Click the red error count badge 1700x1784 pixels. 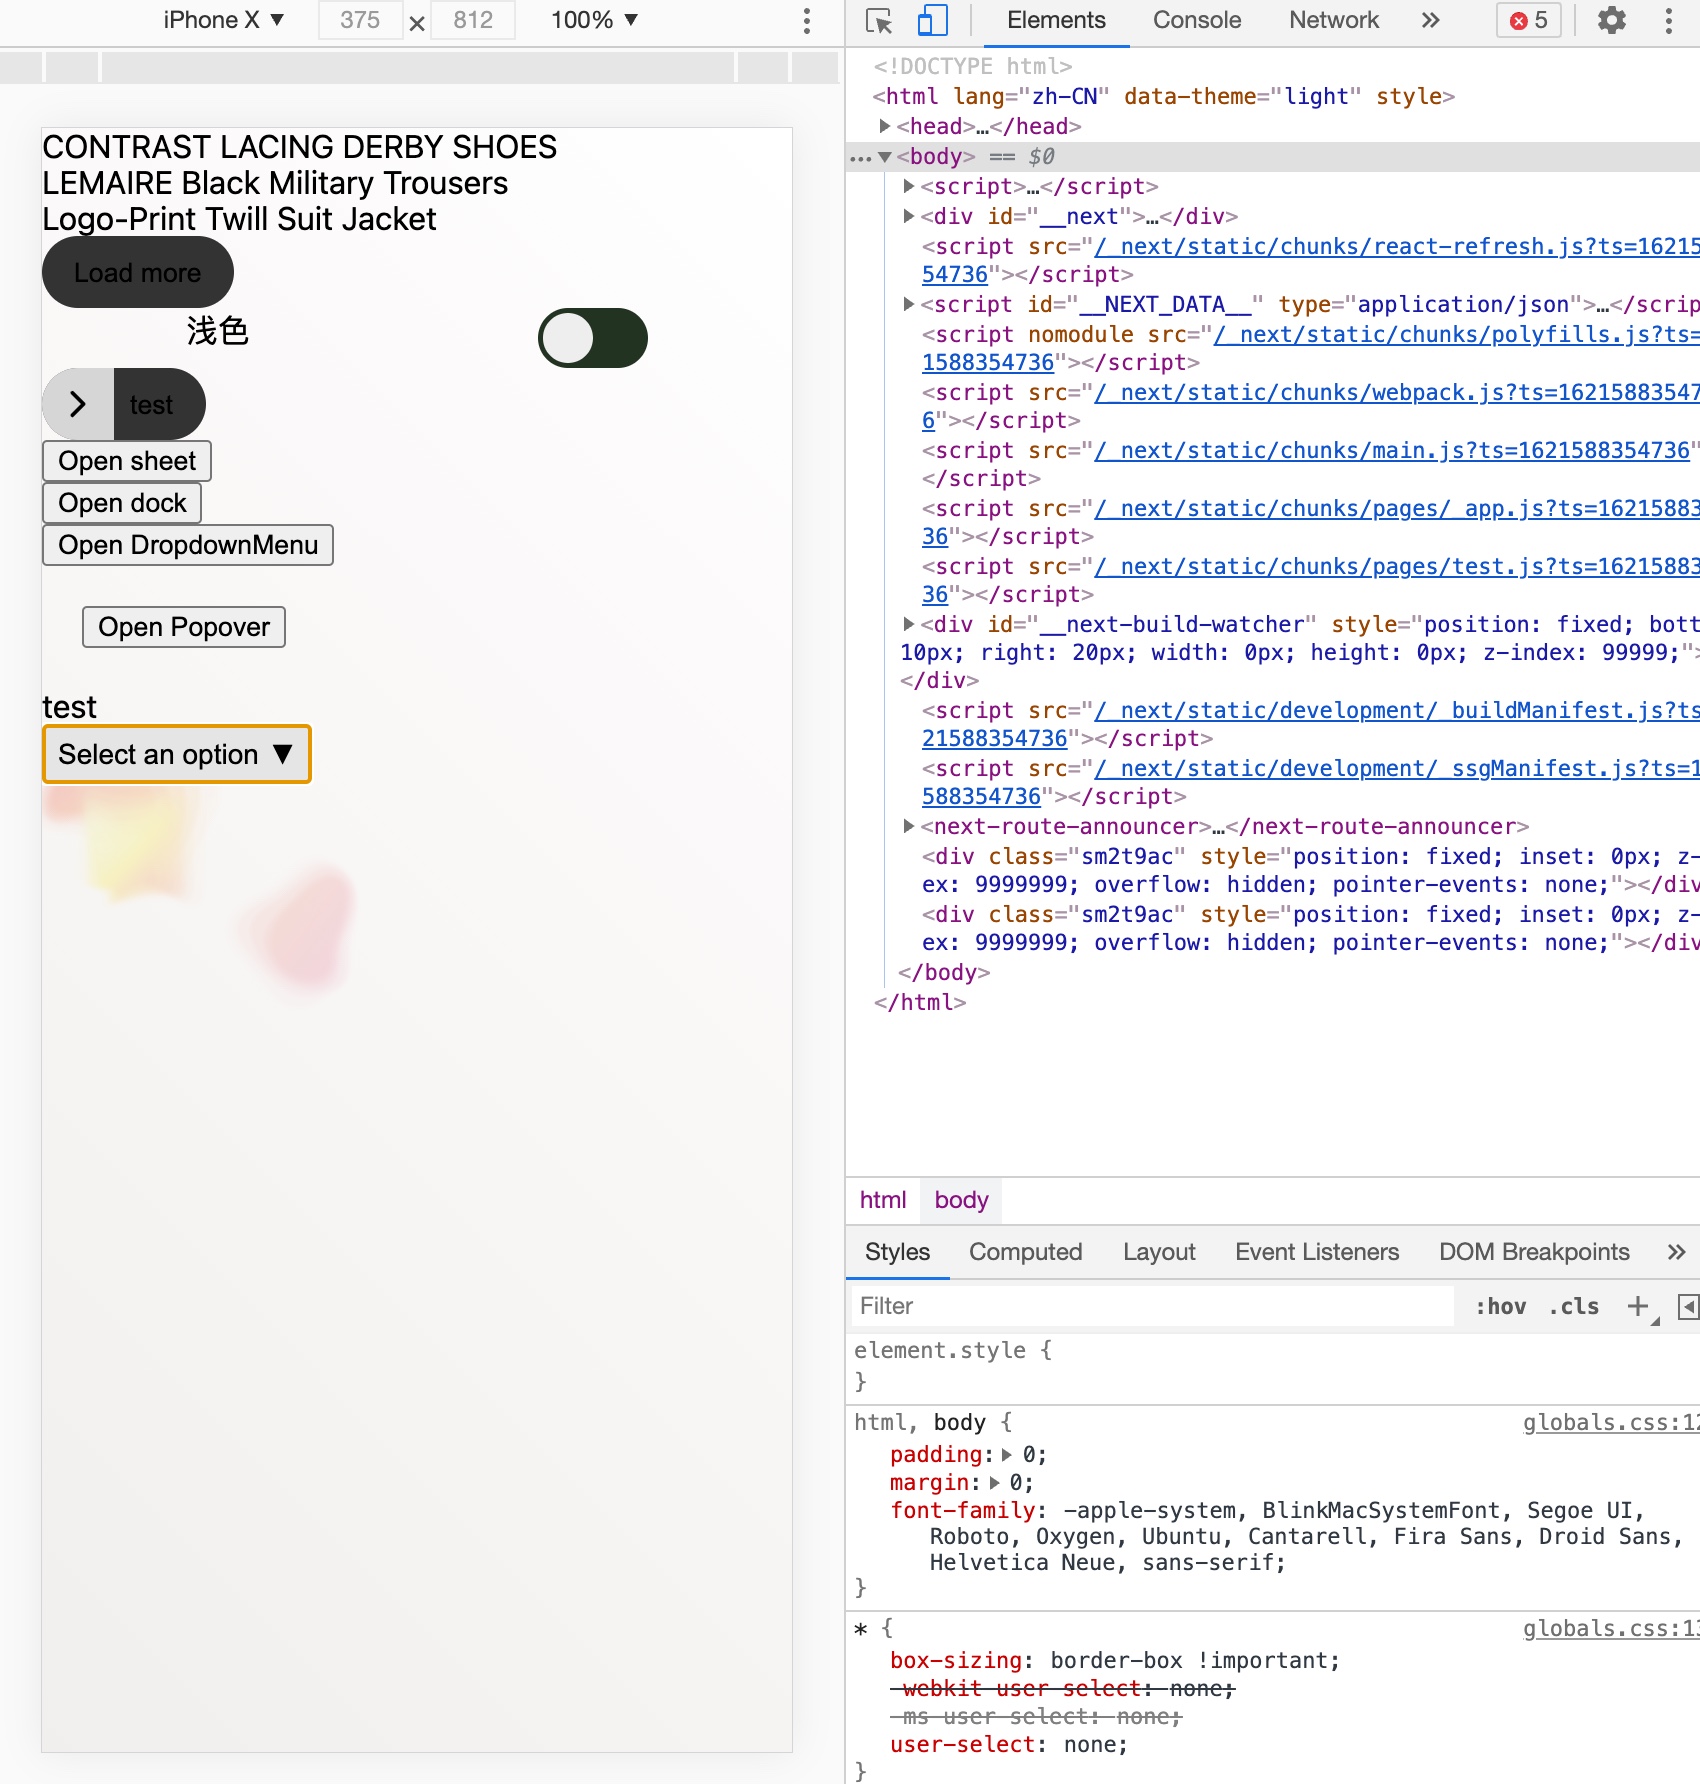(x=1528, y=20)
